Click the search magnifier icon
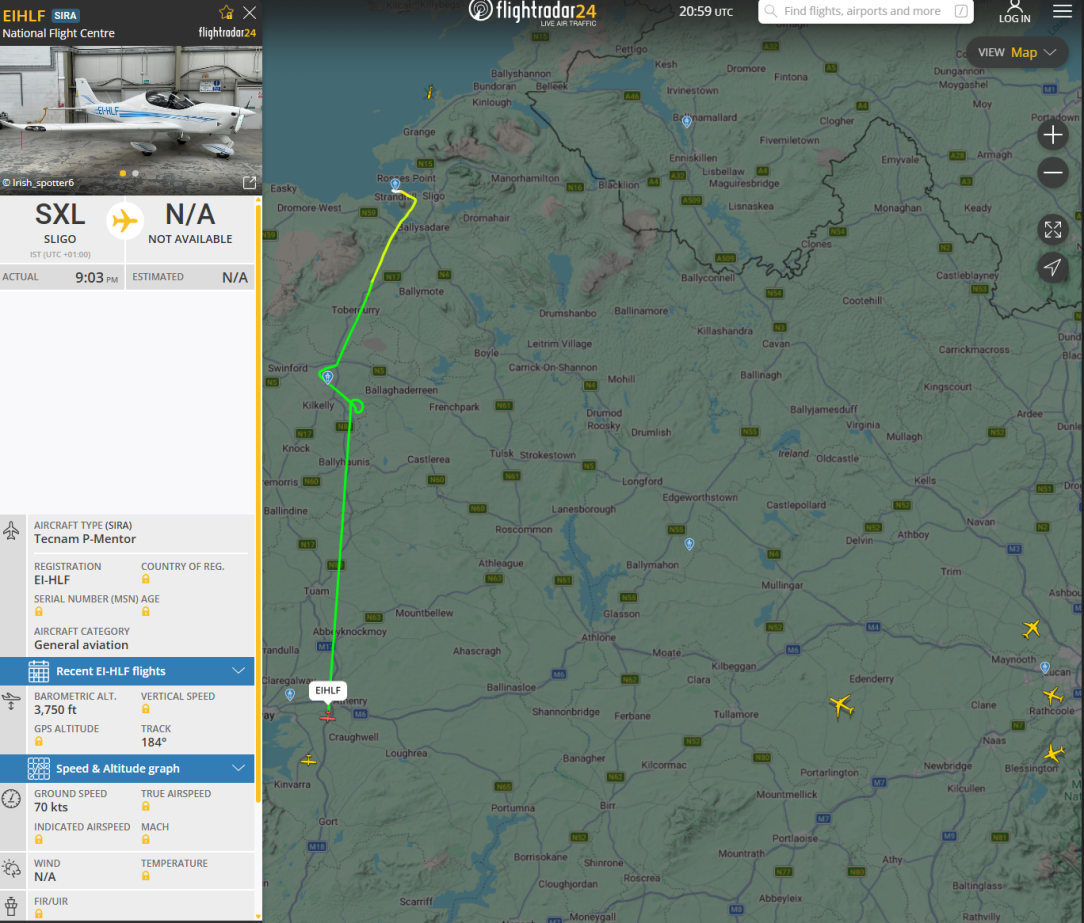This screenshot has width=1084, height=923. tap(771, 11)
